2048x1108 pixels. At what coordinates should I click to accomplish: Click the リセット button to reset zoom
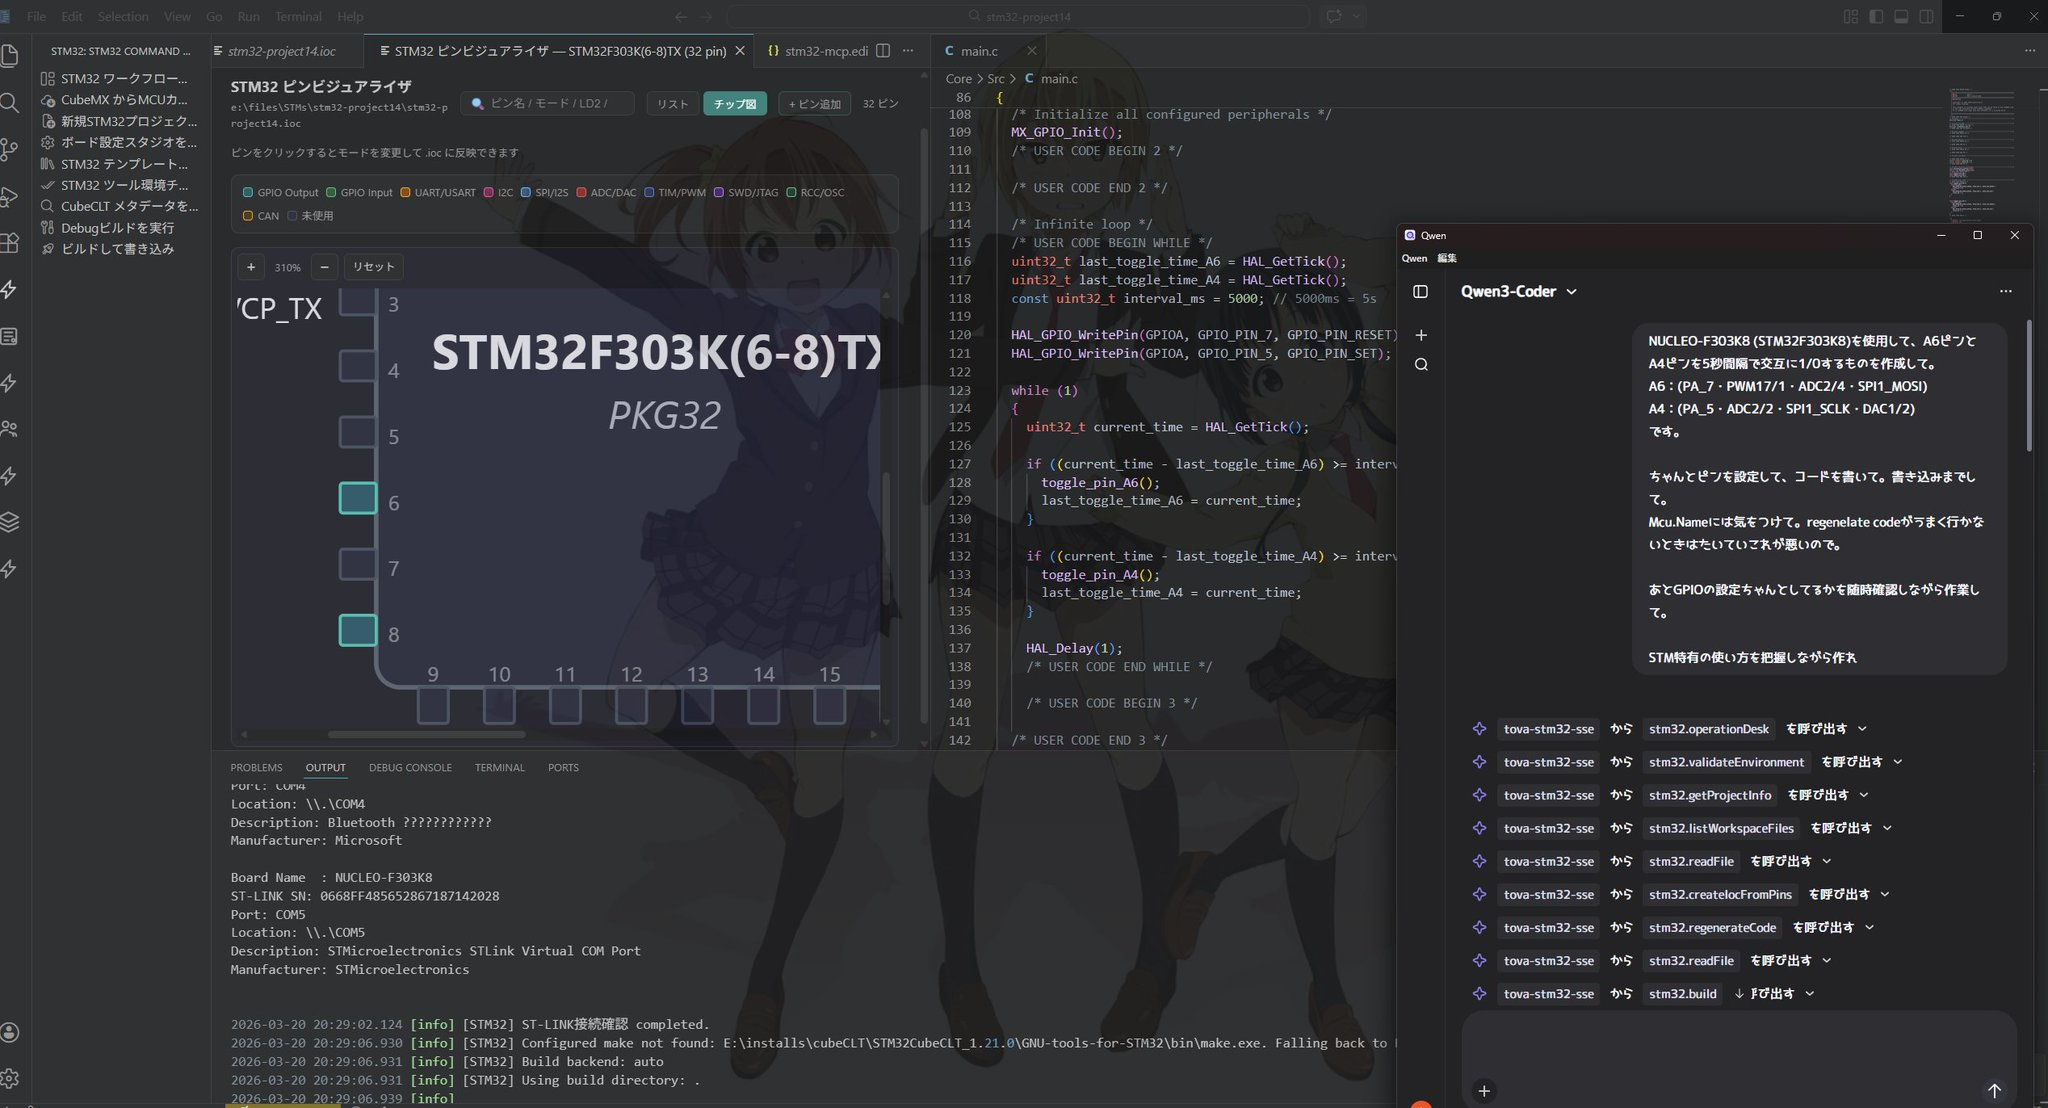click(372, 266)
